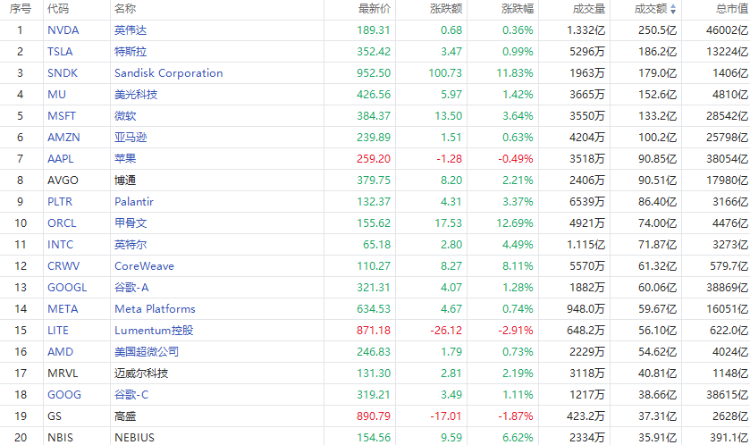Click NVDA's turnover 250.5亿
This screenshot has height=445, width=750.
pyautogui.click(x=657, y=30)
